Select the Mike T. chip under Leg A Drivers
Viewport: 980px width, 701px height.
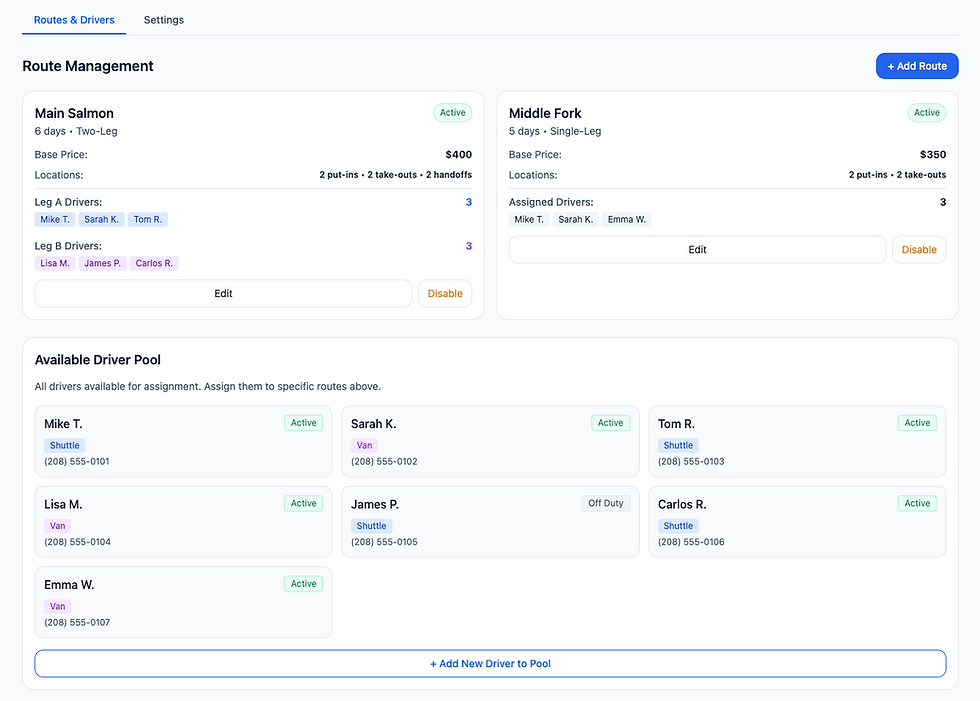(x=54, y=219)
